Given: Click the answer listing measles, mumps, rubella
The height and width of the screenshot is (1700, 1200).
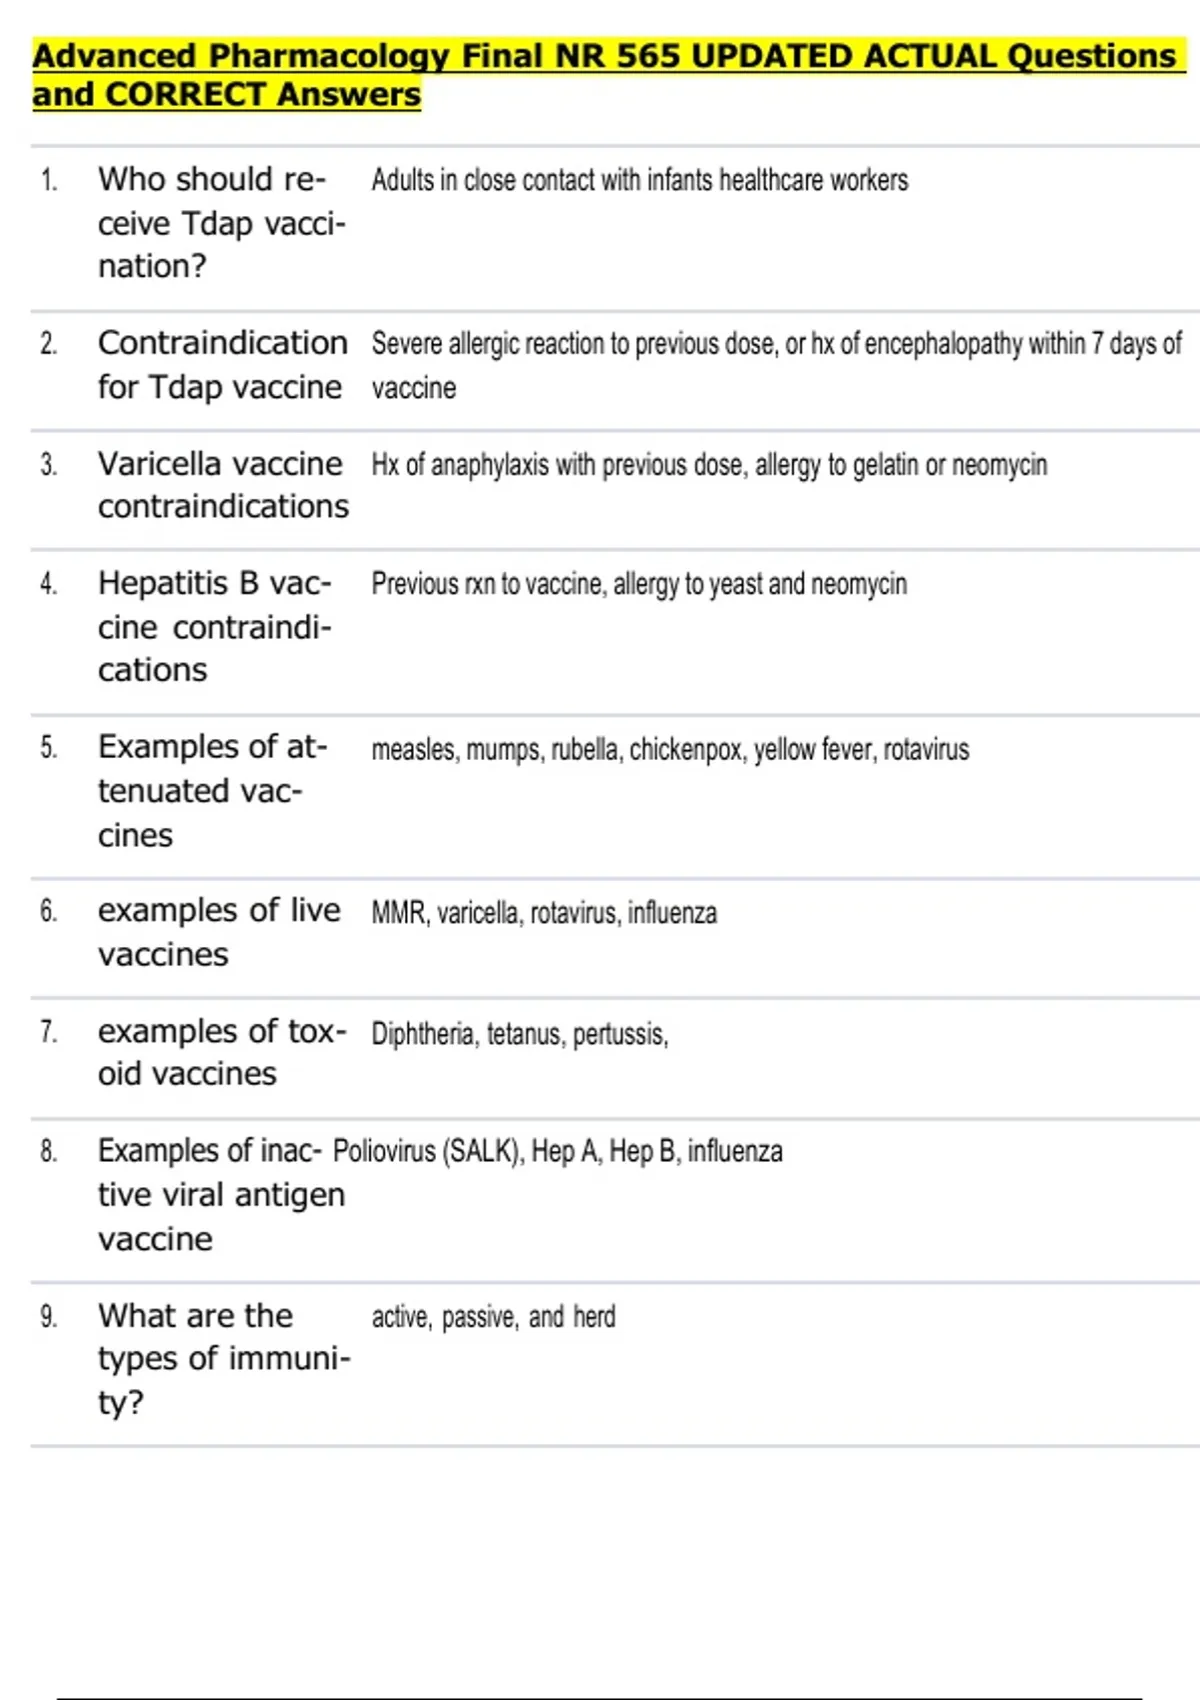Looking at the screenshot, I should coord(670,749).
